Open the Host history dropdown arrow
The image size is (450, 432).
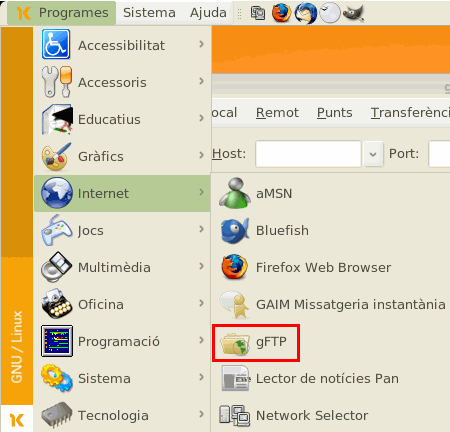373,154
